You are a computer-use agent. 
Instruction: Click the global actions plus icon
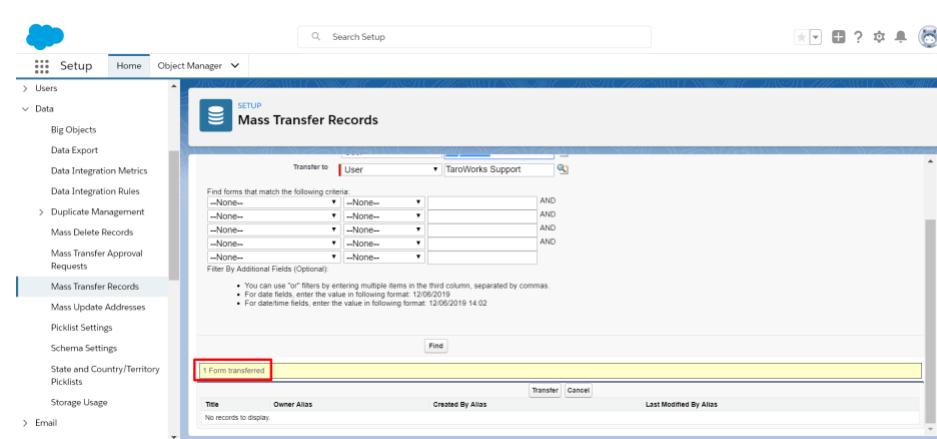pos(838,37)
